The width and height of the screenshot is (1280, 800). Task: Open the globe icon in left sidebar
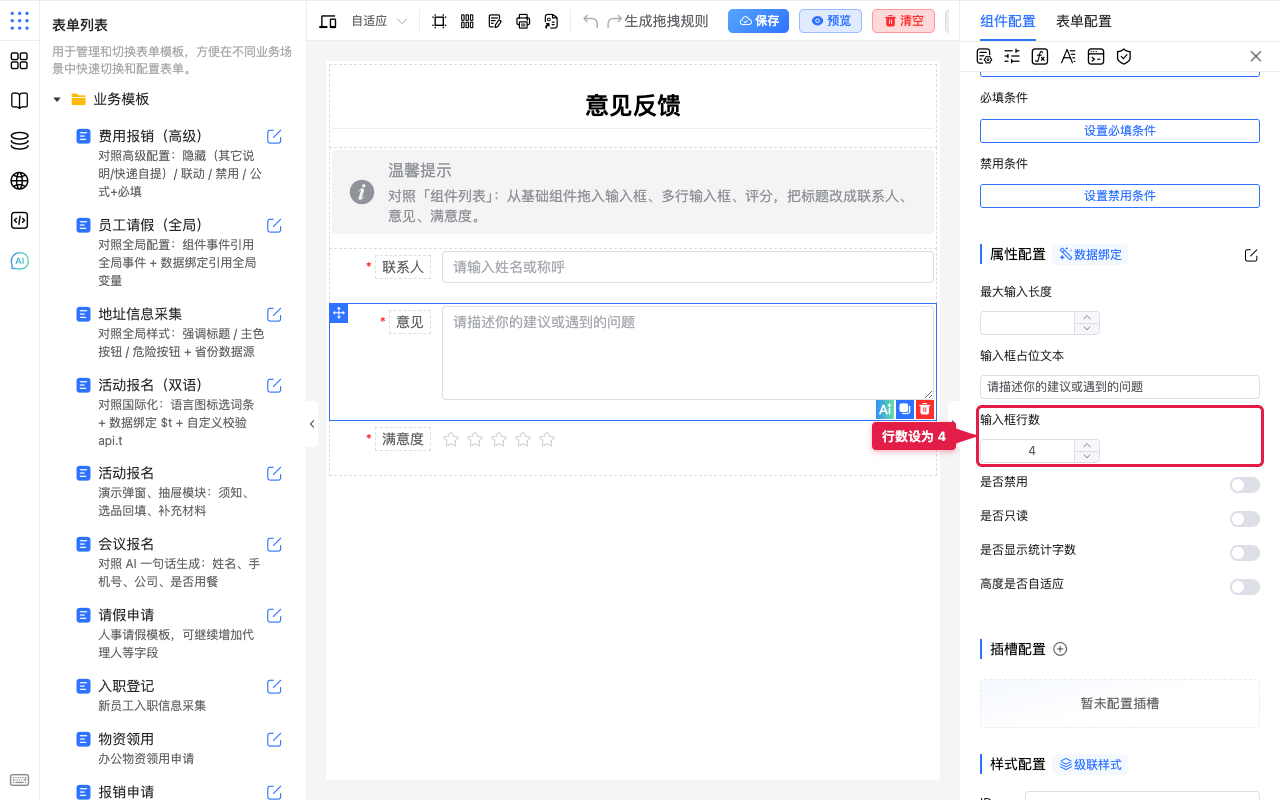(19, 181)
